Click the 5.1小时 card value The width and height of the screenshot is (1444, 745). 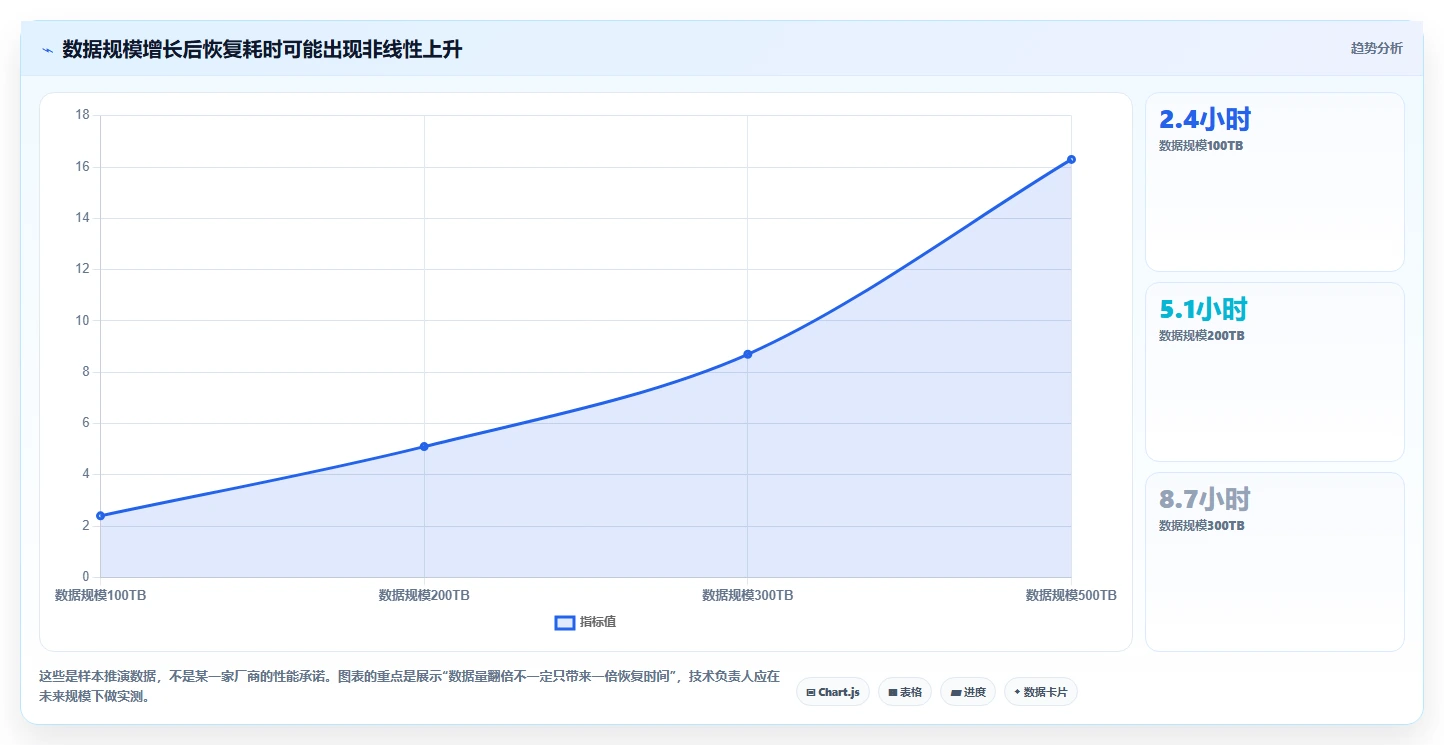tap(1204, 309)
